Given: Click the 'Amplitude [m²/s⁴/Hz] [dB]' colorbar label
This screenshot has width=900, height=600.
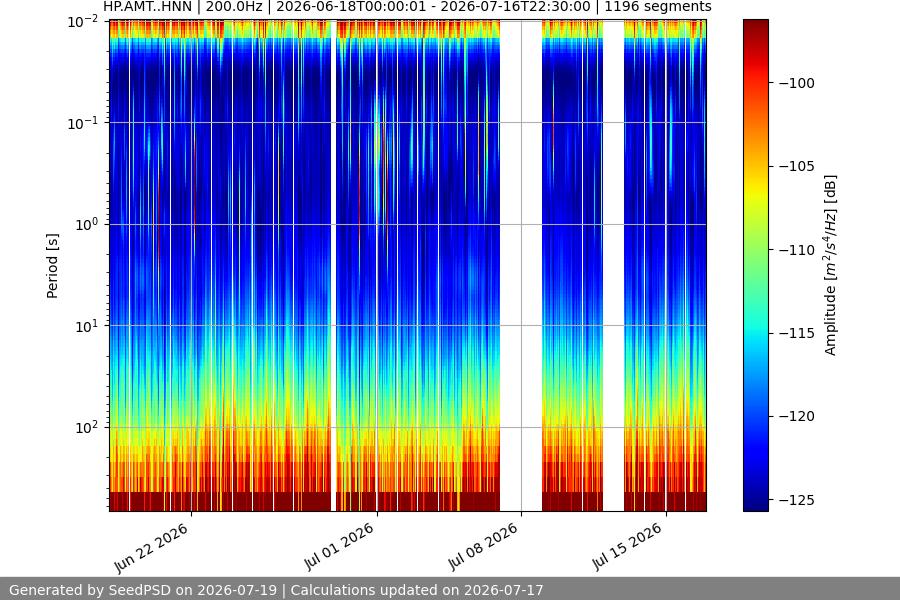Looking at the screenshot, I should (831, 265).
